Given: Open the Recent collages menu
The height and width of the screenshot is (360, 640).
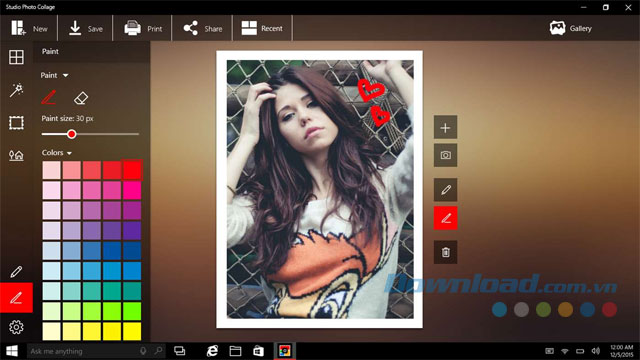Looking at the screenshot, I should 262,28.
